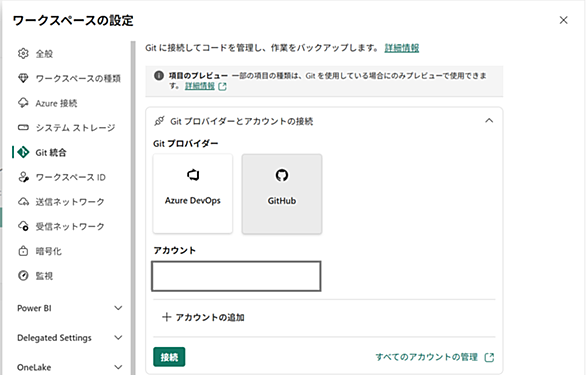This screenshot has height=375, width=586.
Task: Open 受信ネットワーク cloud icon
Action: pos(23,226)
